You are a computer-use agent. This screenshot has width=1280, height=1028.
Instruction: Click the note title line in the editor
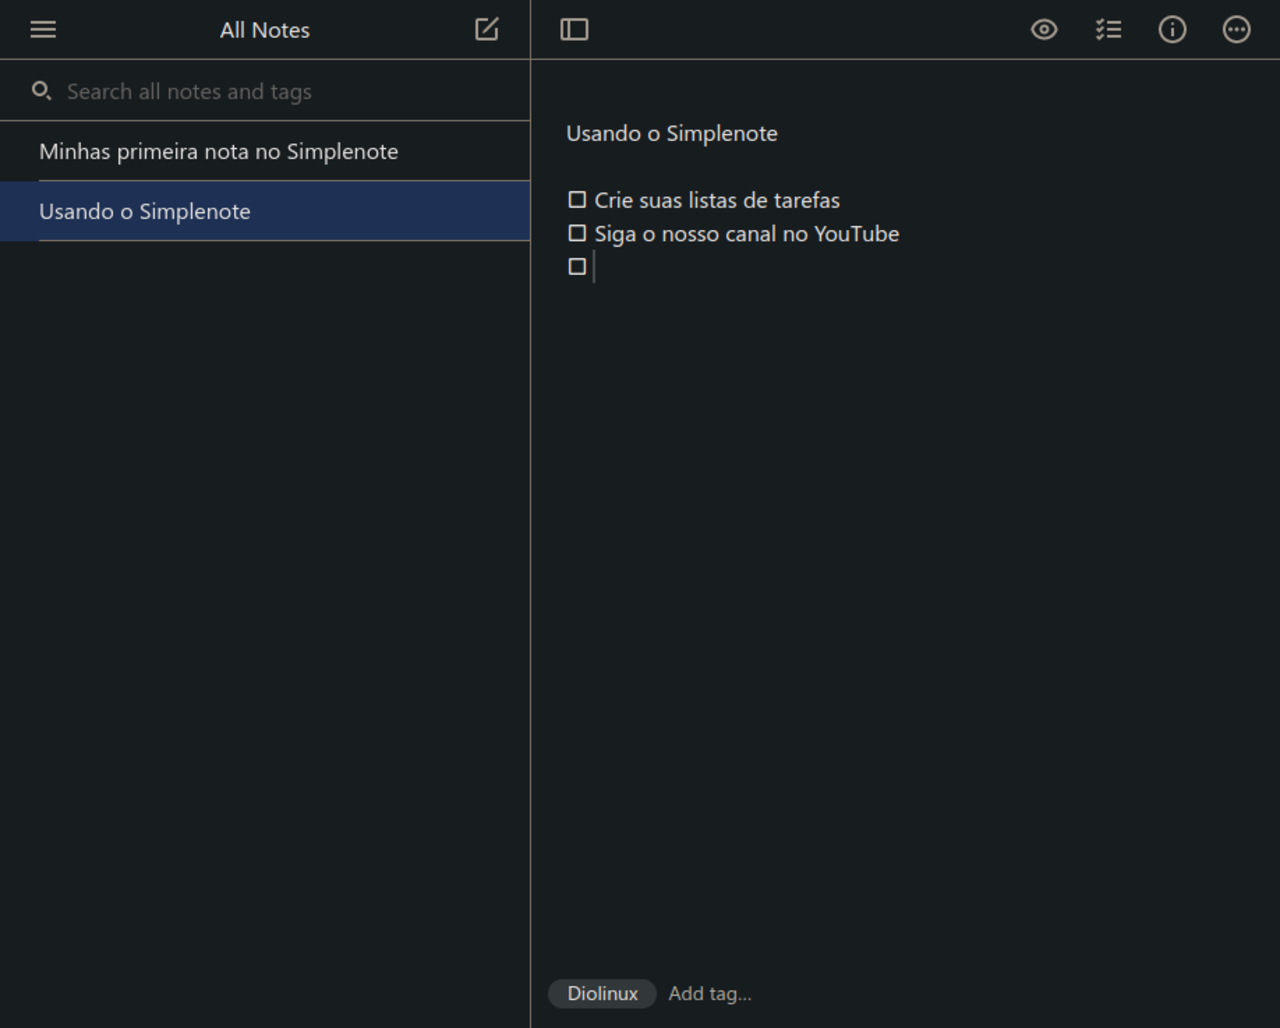(x=672, y=134)
